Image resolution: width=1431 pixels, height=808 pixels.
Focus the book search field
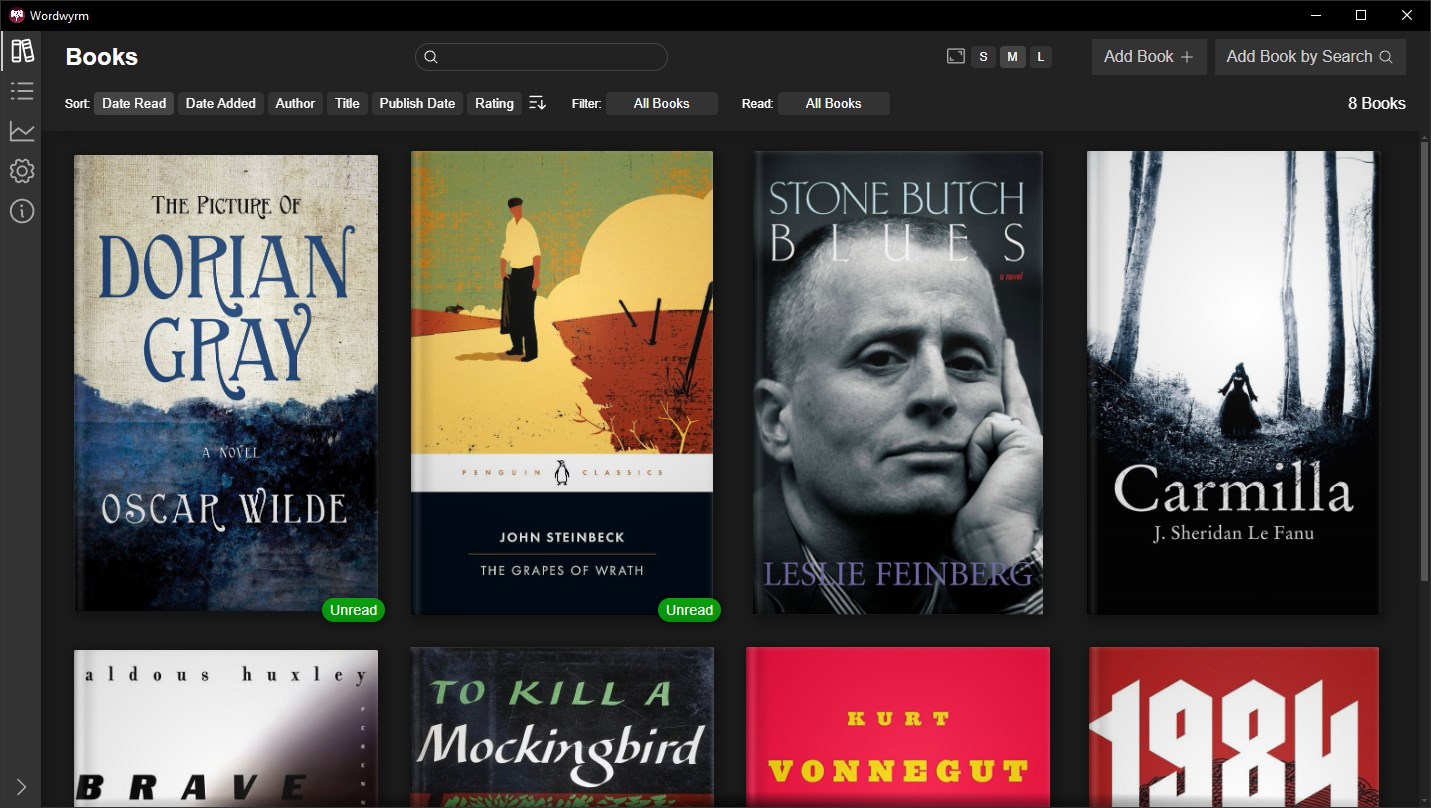pyautogui.click(x=541, y=57)
